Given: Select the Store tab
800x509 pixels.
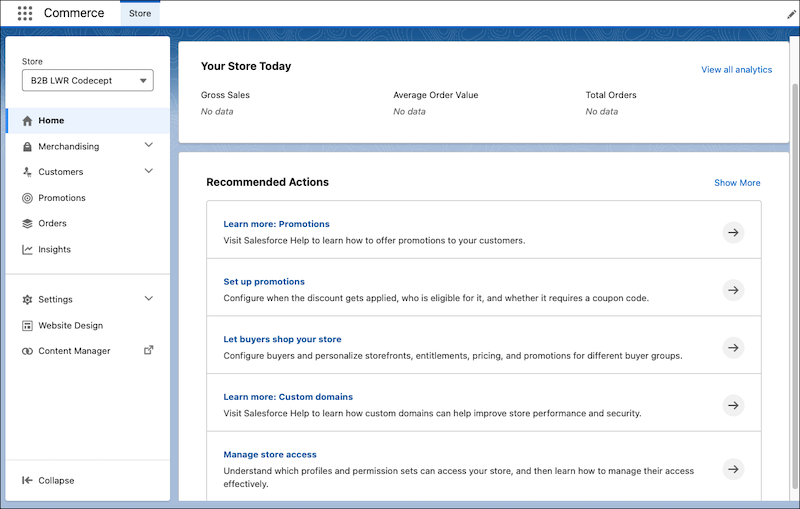Looking at the screenshot, I should [140, 14].
